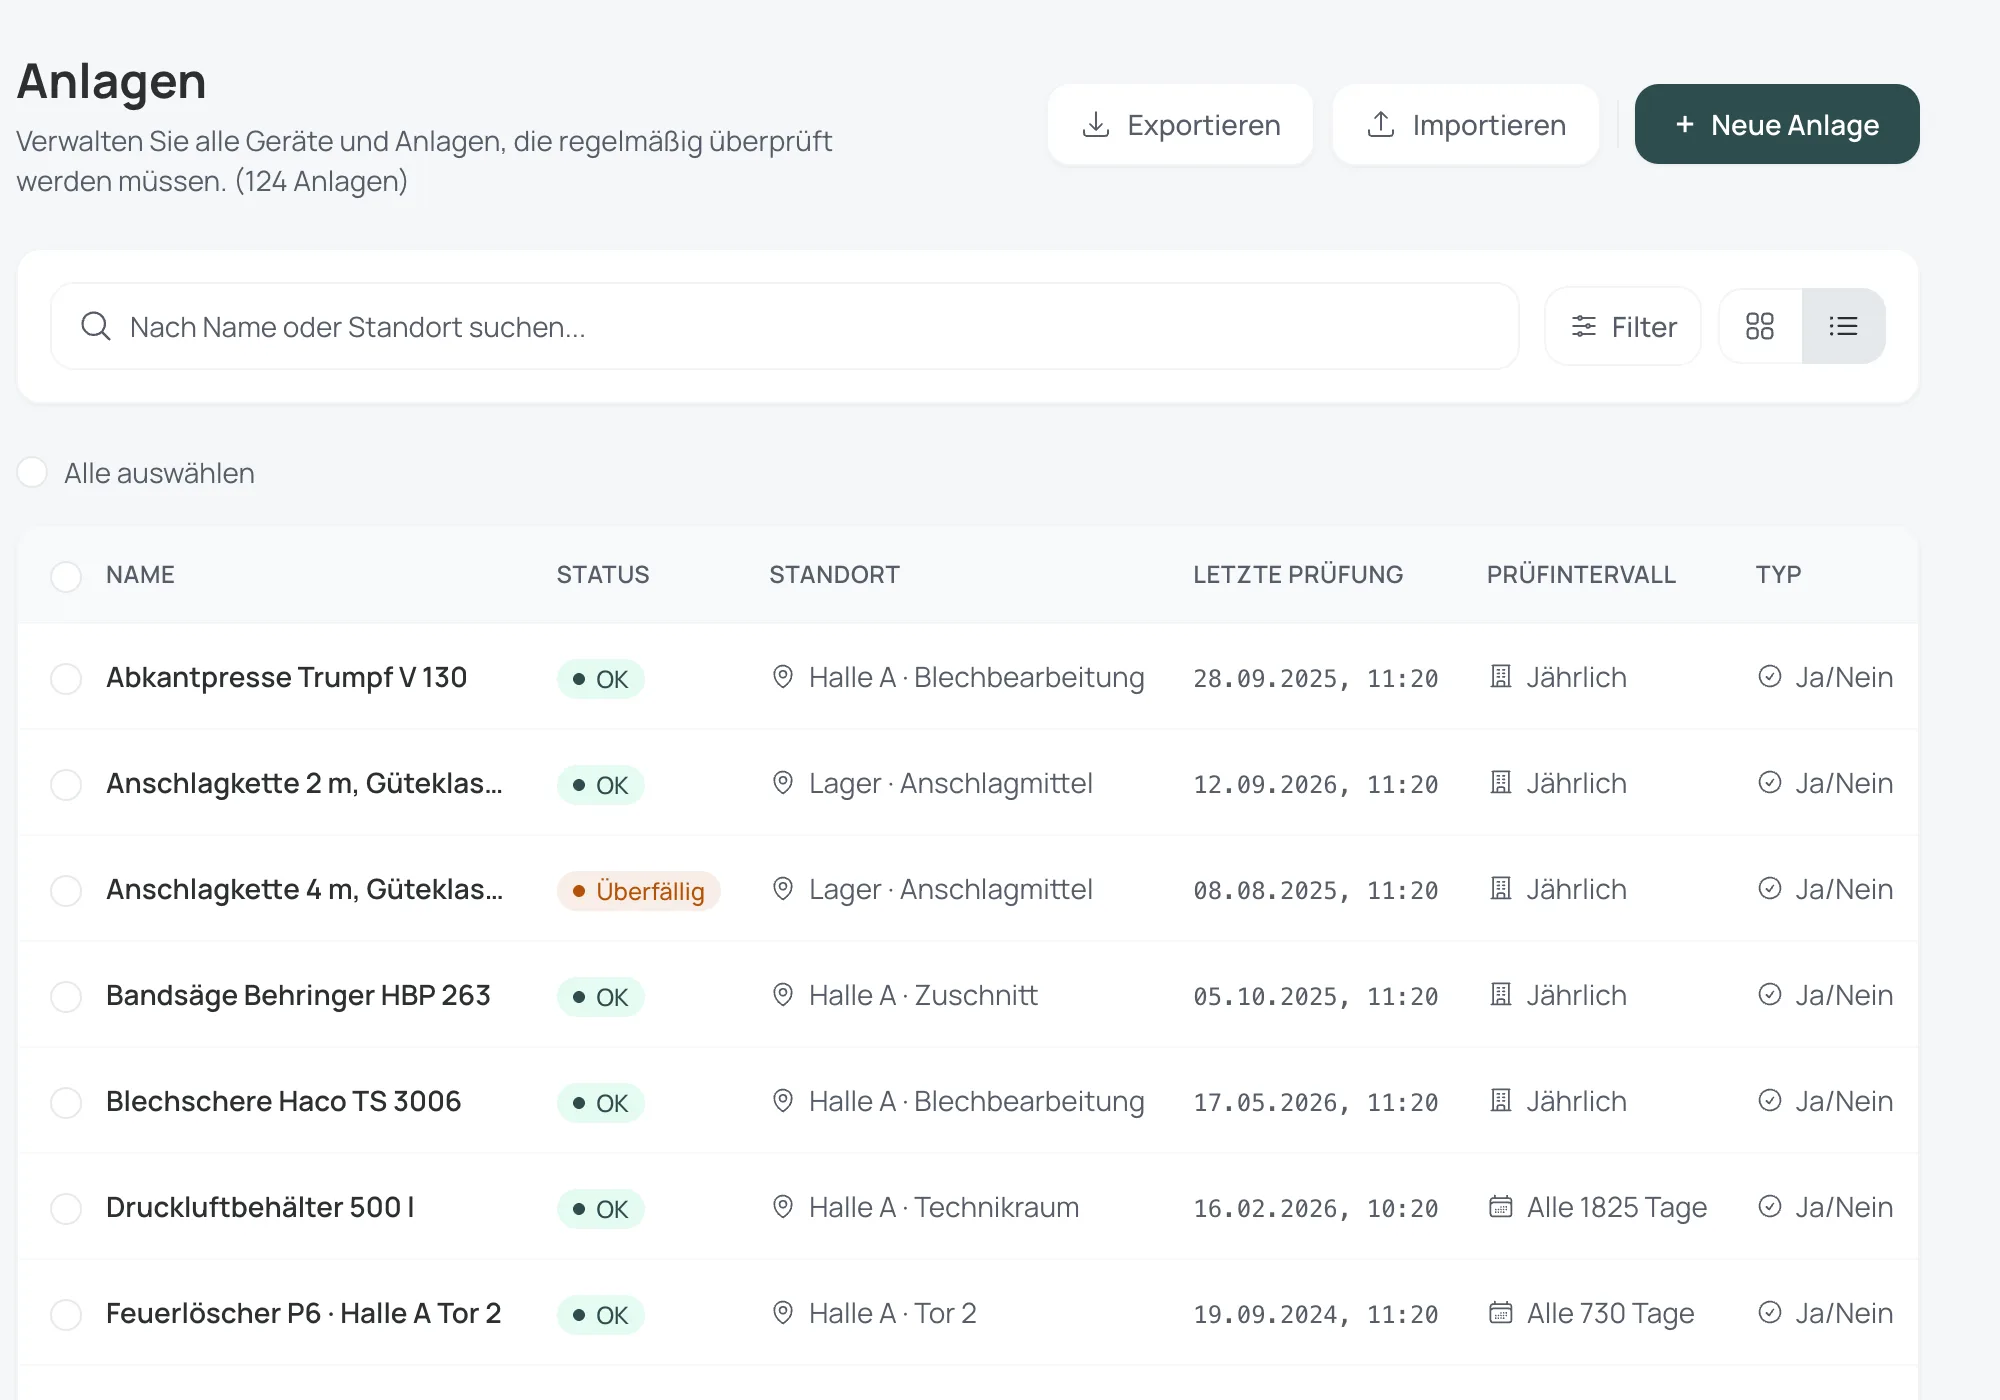Click calendar icon next to Alle 730 Tage

1500,1313
